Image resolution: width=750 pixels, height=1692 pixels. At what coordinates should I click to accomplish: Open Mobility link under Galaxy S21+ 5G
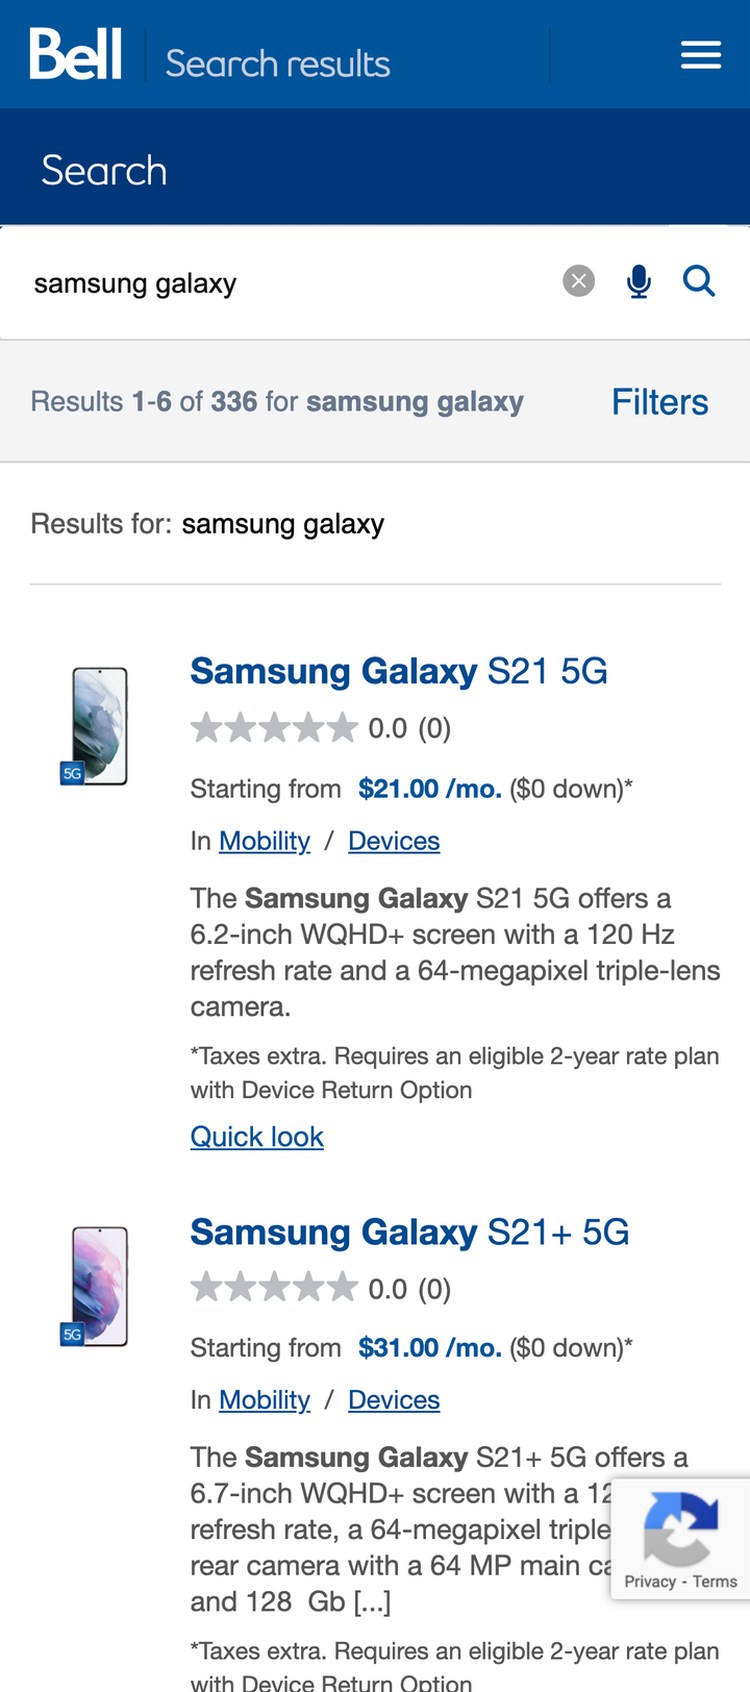pos(264,1400)
